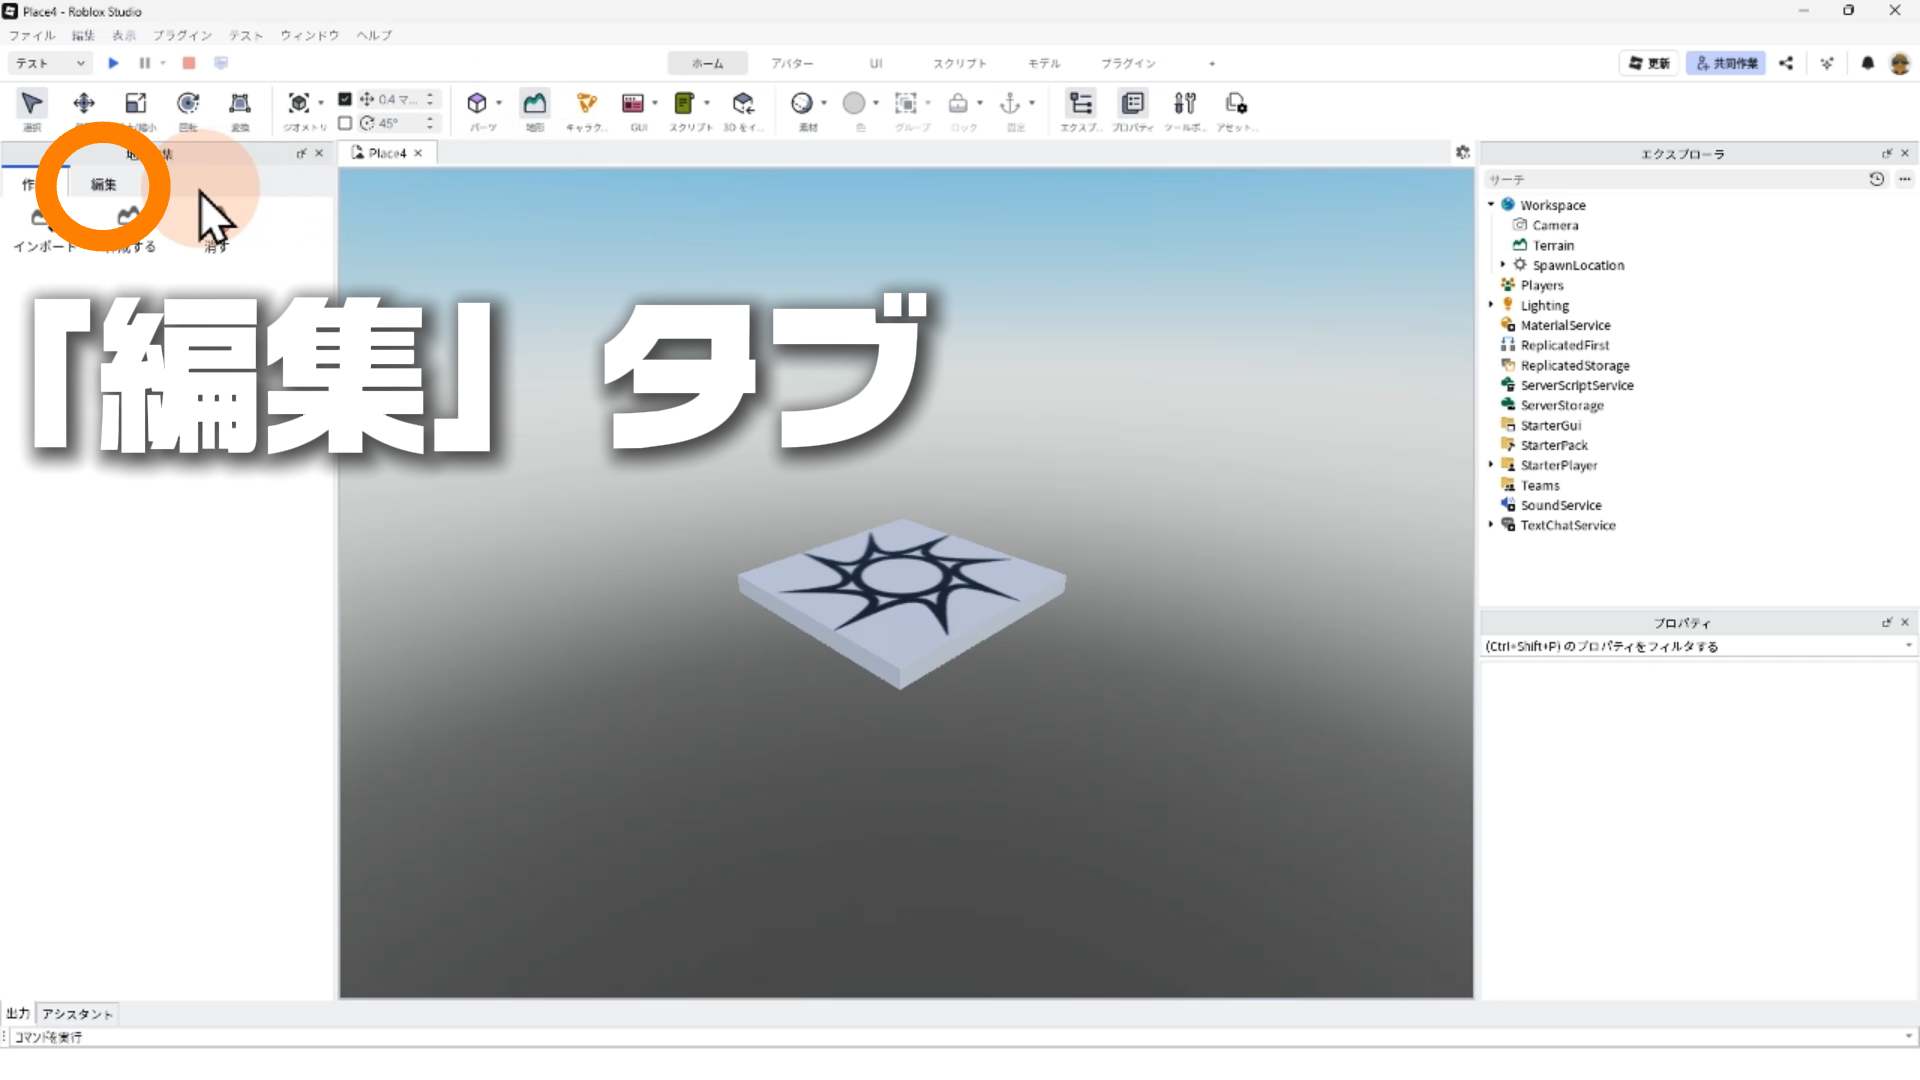
Task: Click the Anchor tool icon
Action: pos(1010,103)
